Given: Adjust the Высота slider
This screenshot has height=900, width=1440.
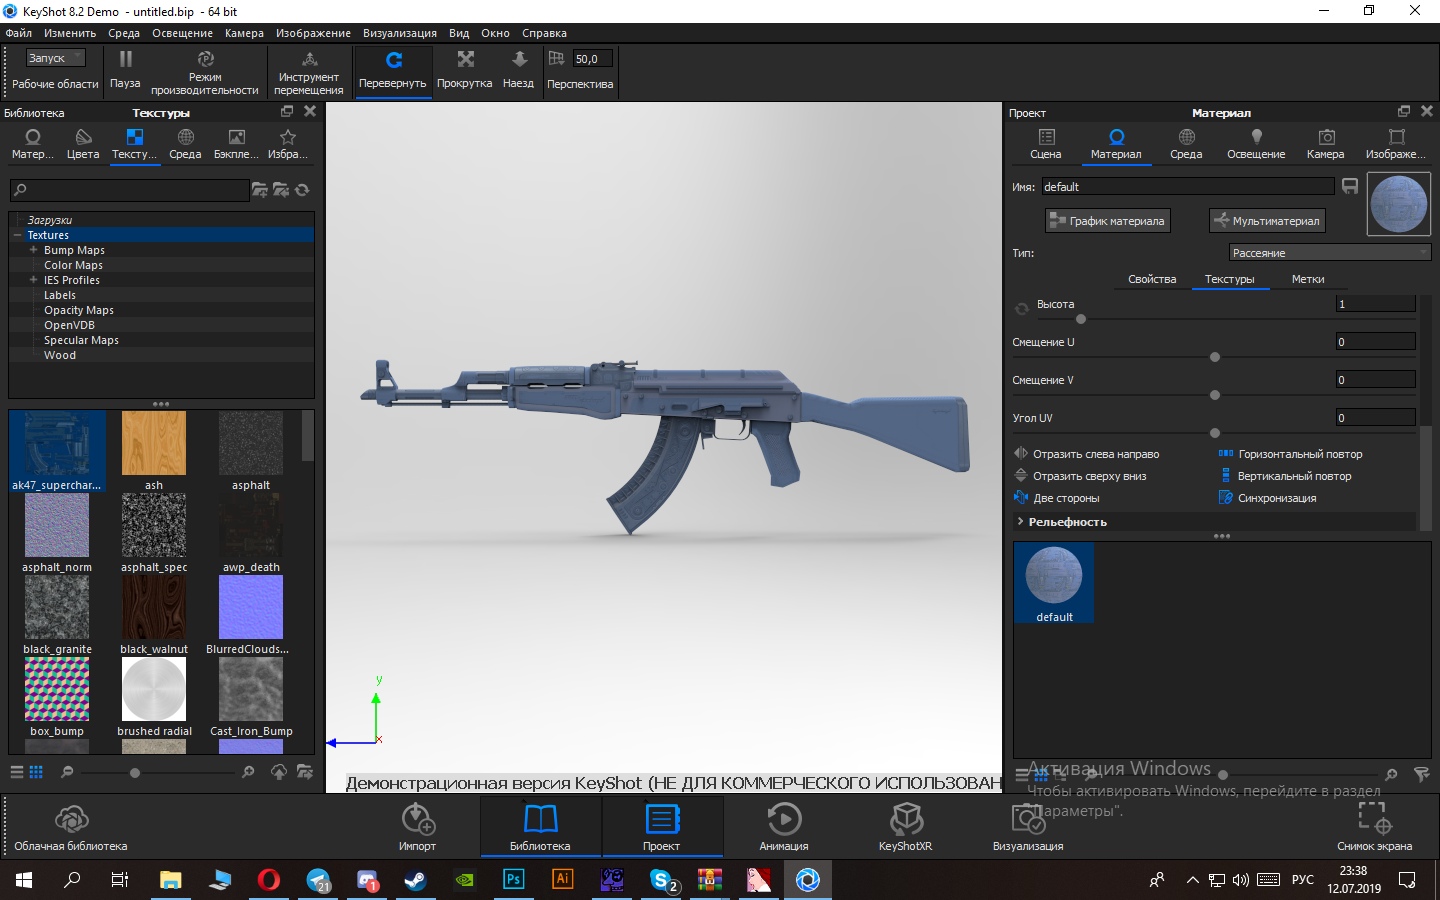Looking at the screenshot, I should pyautogui.click(x=1081, y=319).
